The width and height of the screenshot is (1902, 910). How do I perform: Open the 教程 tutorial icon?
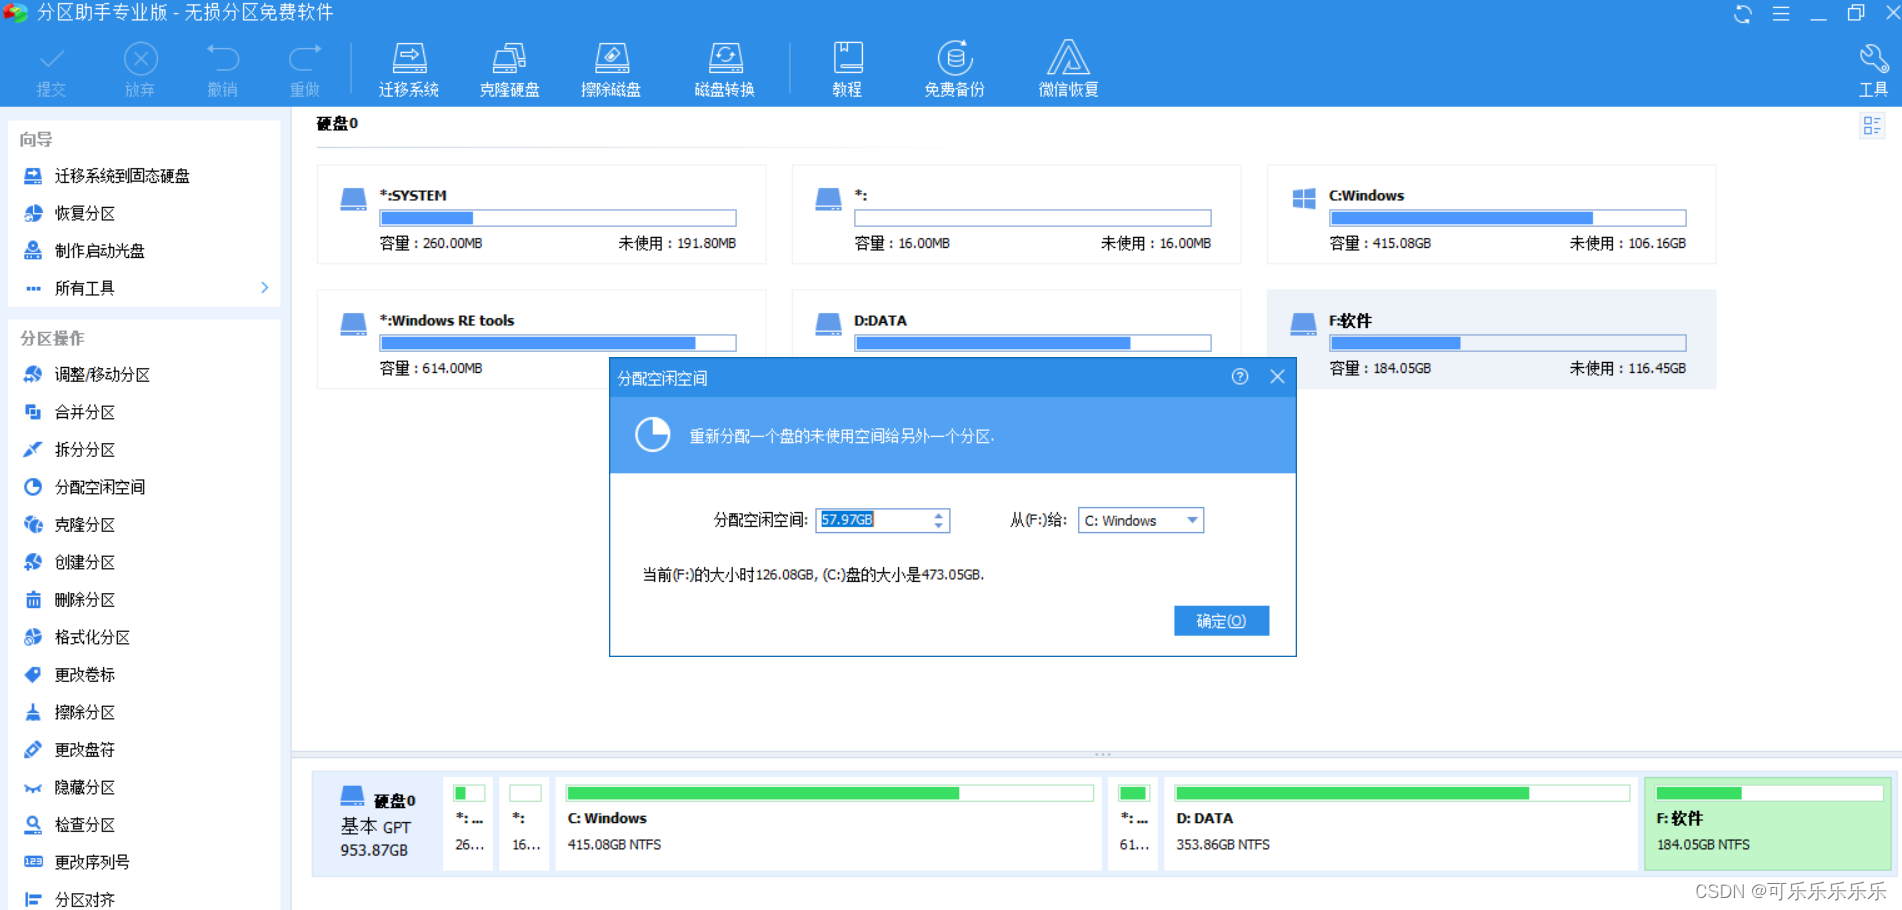pyautogui.click(x=847, y=70)
